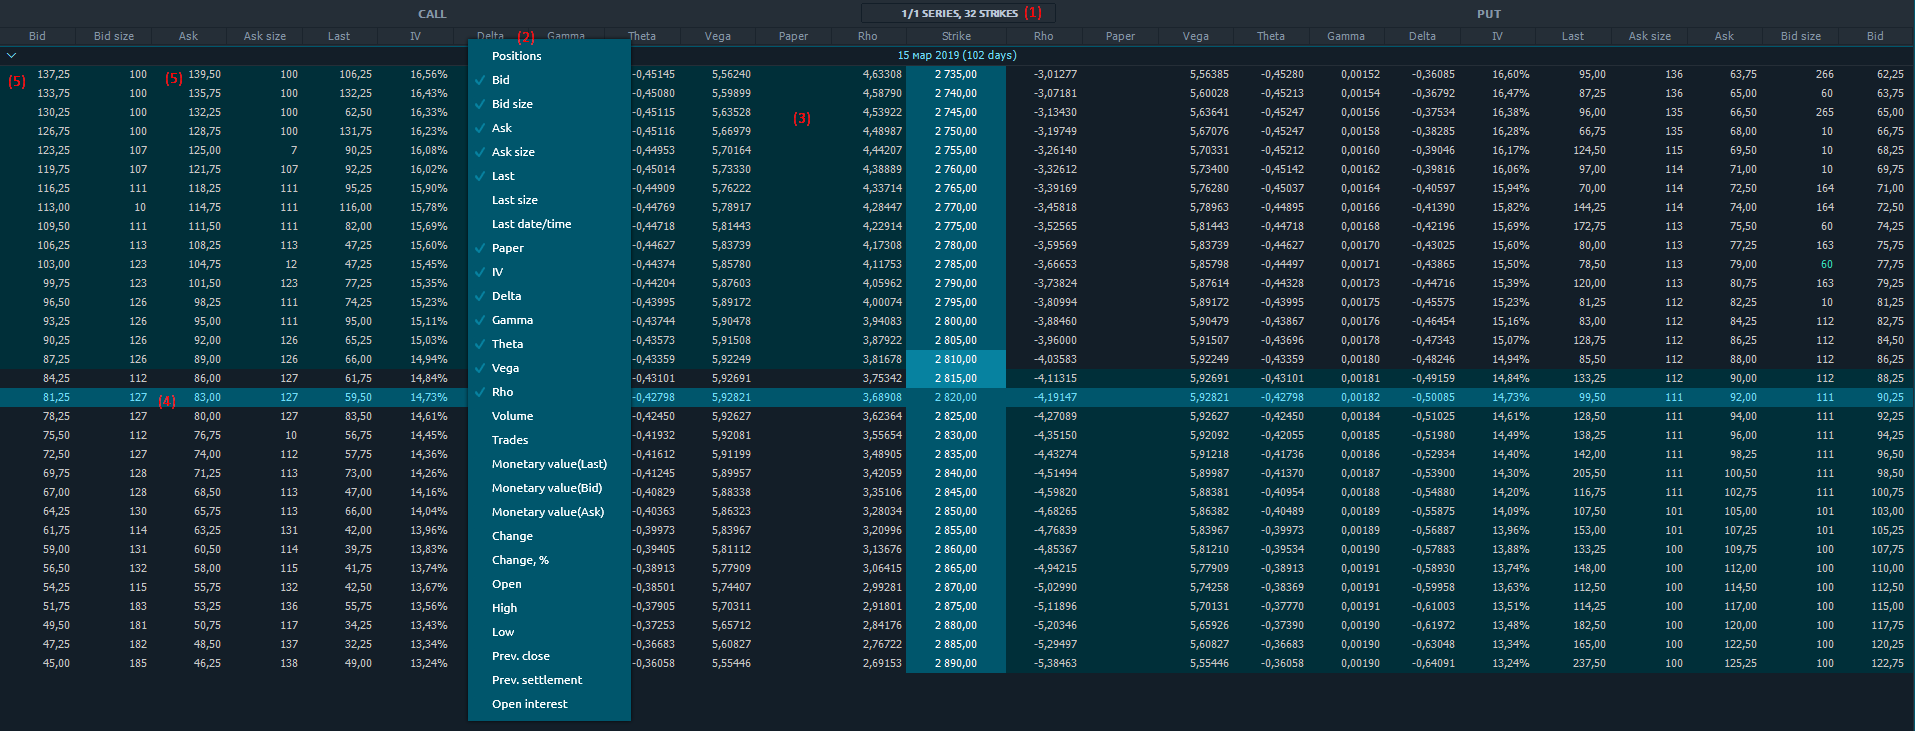Add the Last date/time column
This screenshot has height=731, width=1915.
coord(531,224)
